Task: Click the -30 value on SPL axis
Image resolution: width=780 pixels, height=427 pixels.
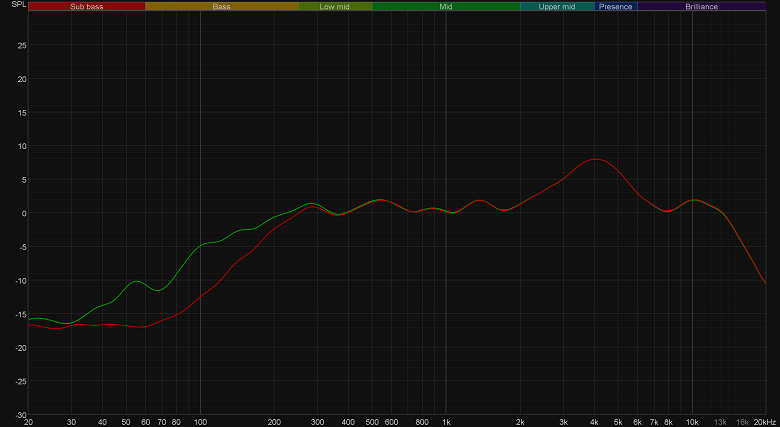Action: point(20,415)
